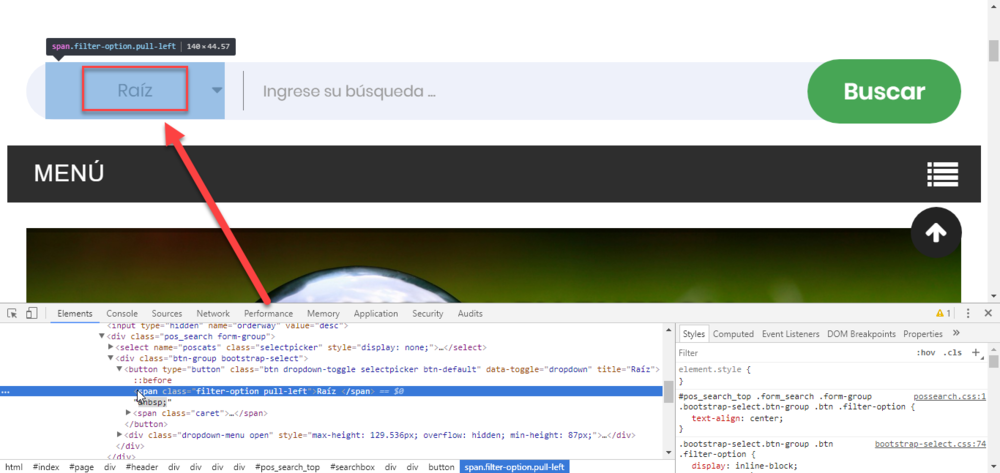Viewport: 1000px width, 473px height.
Task: Click #pos_search_top breadcrumb
Action: coord(286,467)
